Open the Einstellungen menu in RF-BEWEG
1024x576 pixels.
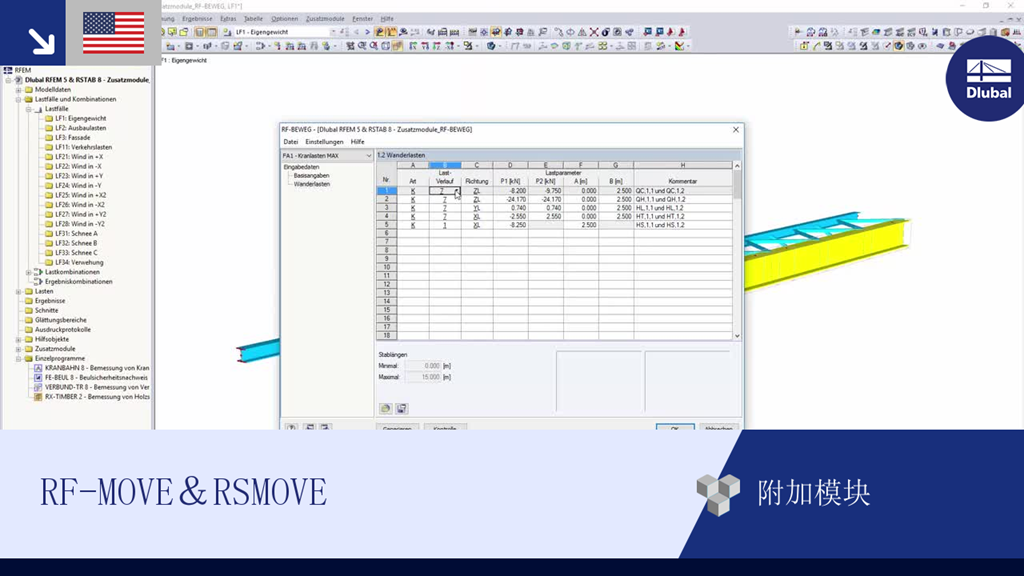(x=324, y=142)
